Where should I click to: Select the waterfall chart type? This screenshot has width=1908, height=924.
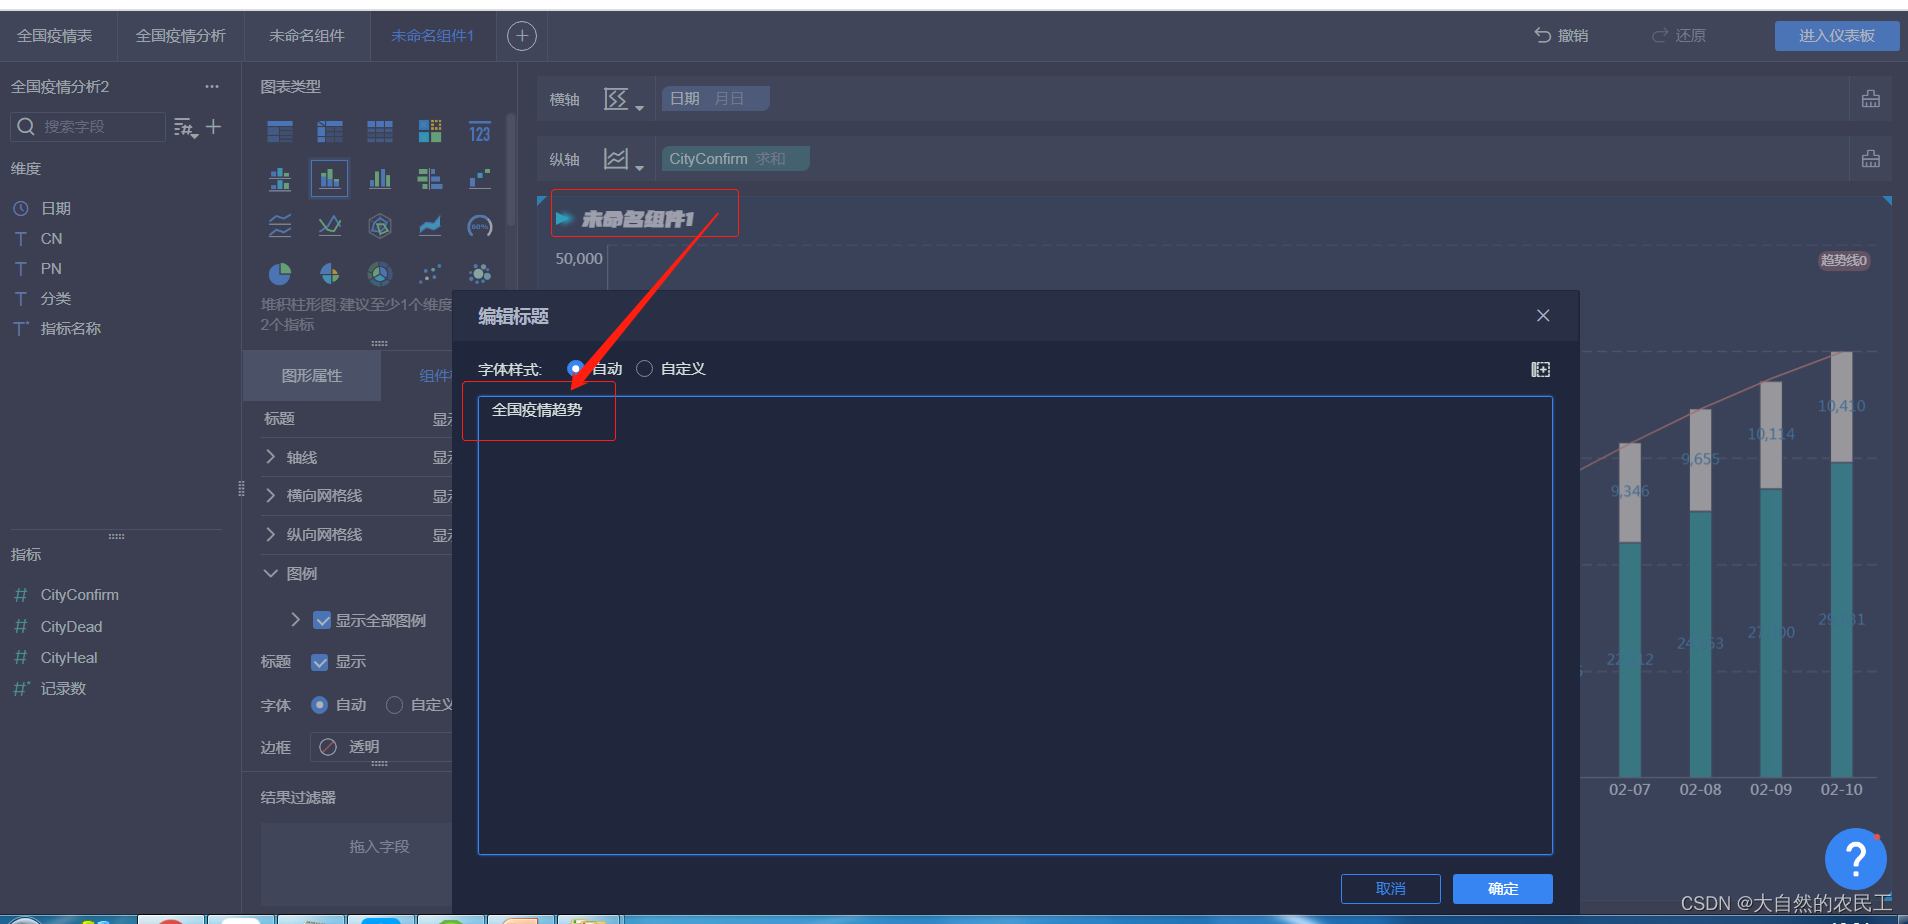click(x=480, y=179)
